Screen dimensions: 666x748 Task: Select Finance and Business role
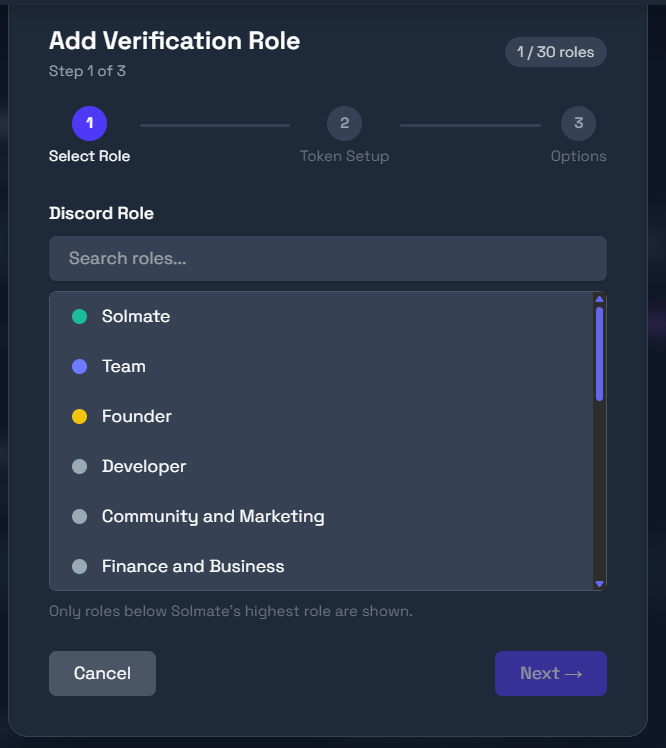[x=193, y=567]
